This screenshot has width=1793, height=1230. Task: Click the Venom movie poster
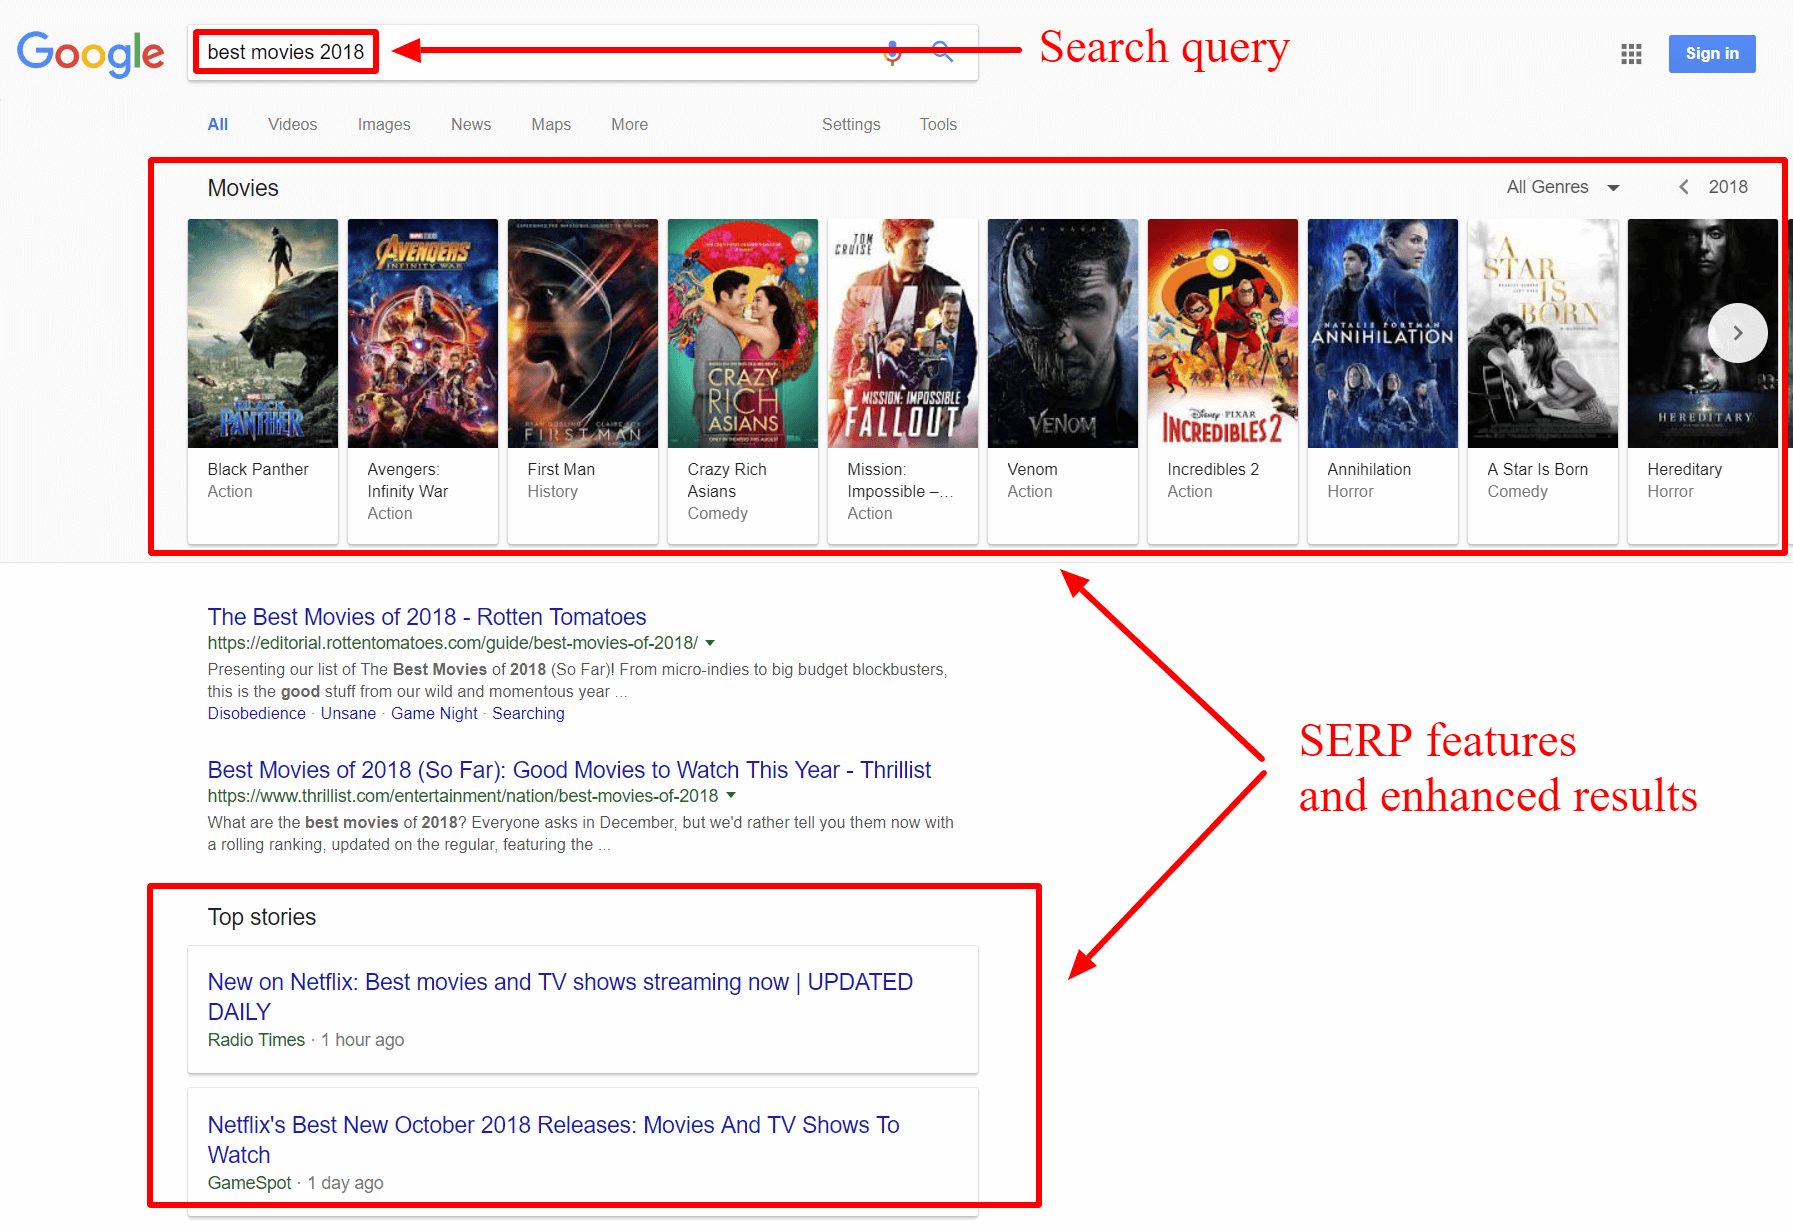(x=1063, y=333)
